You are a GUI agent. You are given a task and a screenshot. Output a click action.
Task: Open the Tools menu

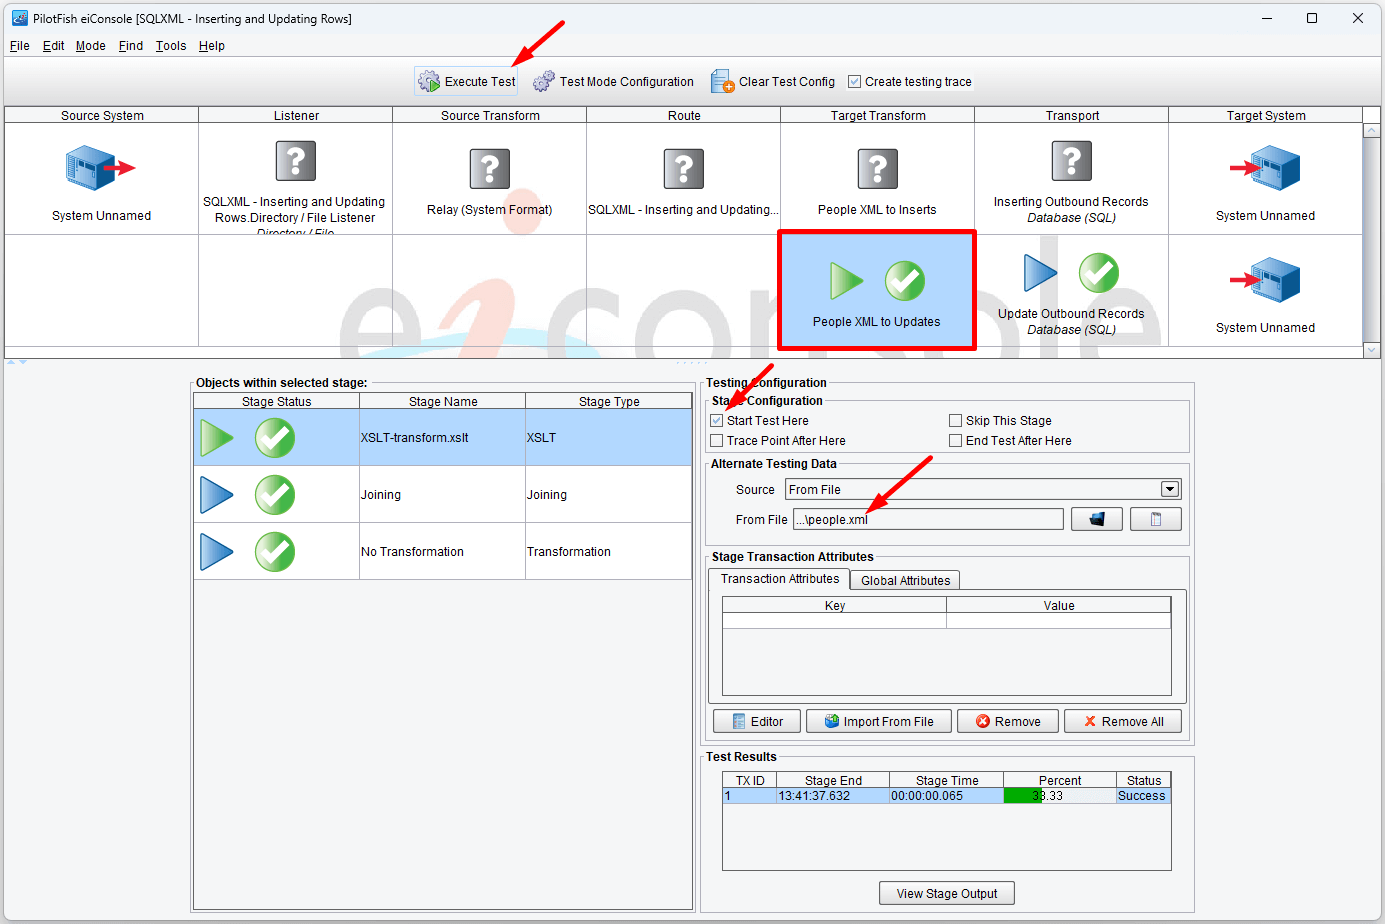[171, 46]
